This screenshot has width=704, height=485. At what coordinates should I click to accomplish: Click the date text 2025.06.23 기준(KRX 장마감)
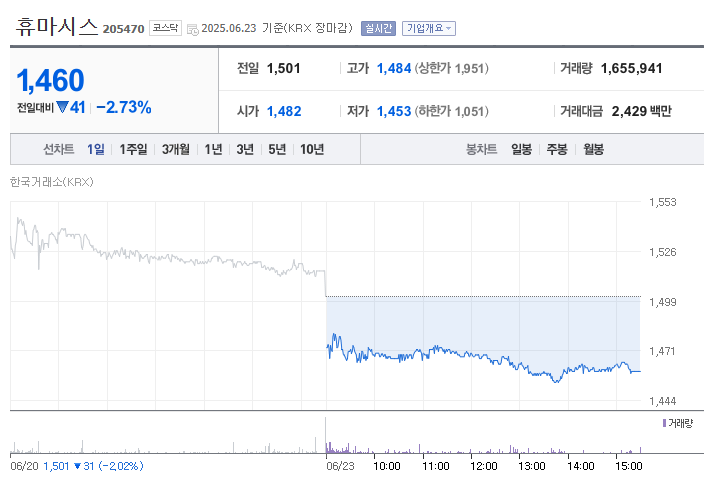pyautogui.click(x=277, y=28)
